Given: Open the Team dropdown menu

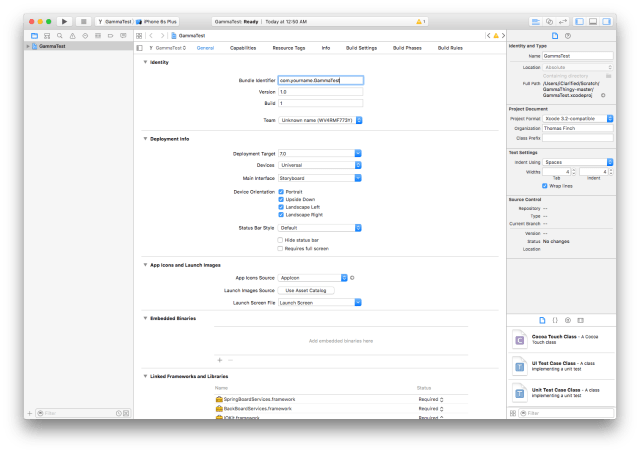Looking at the screenshot, I should (x=320, y=120).
